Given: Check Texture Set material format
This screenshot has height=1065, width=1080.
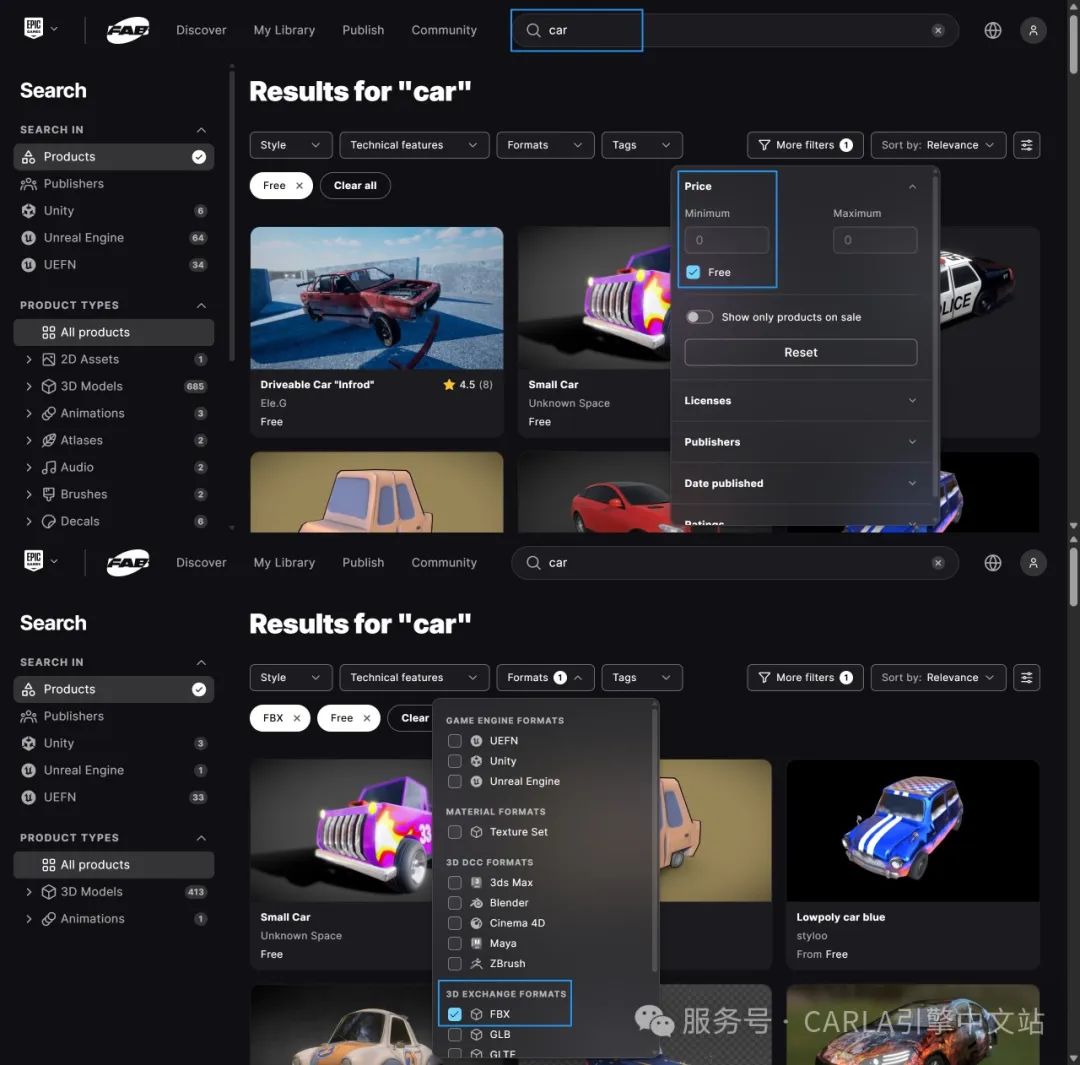Looking at the screenshot, I should coord(455,831).
